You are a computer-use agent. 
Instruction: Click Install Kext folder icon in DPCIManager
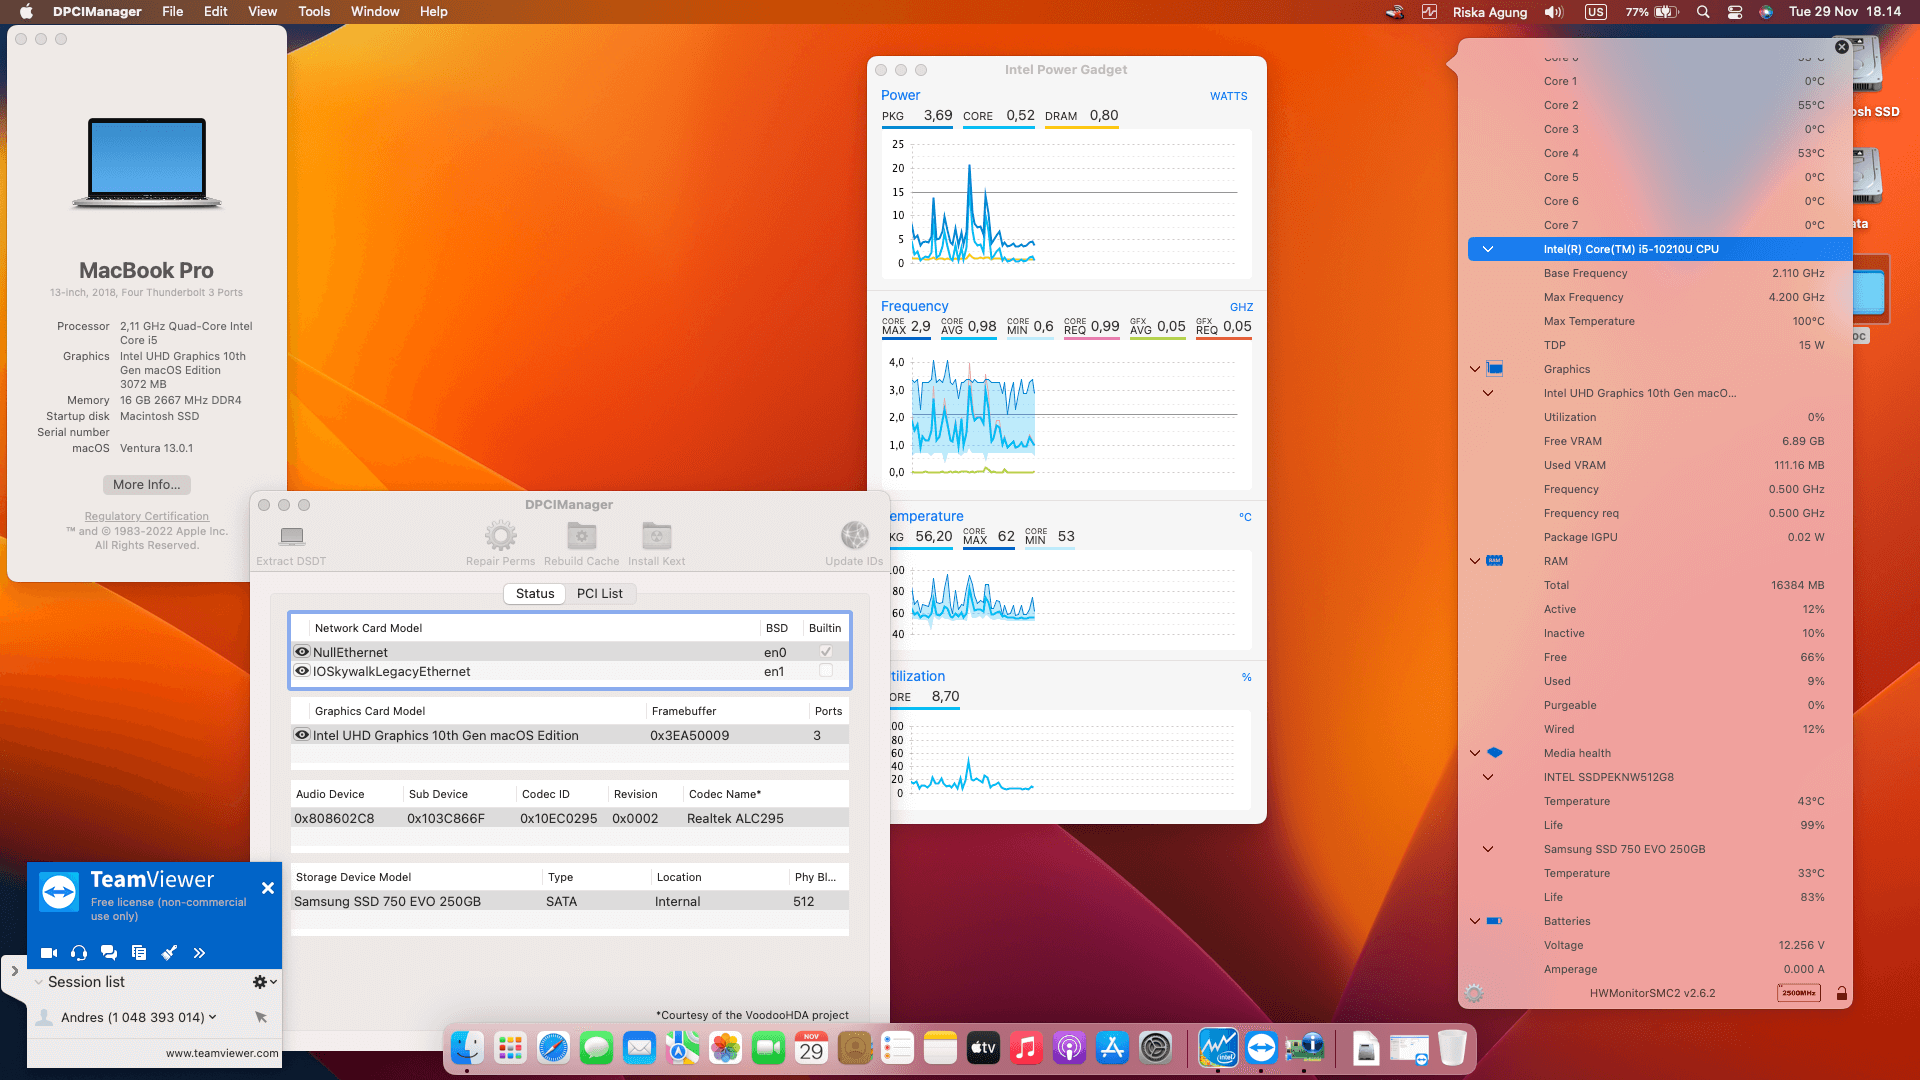click(x=656, y=536)
